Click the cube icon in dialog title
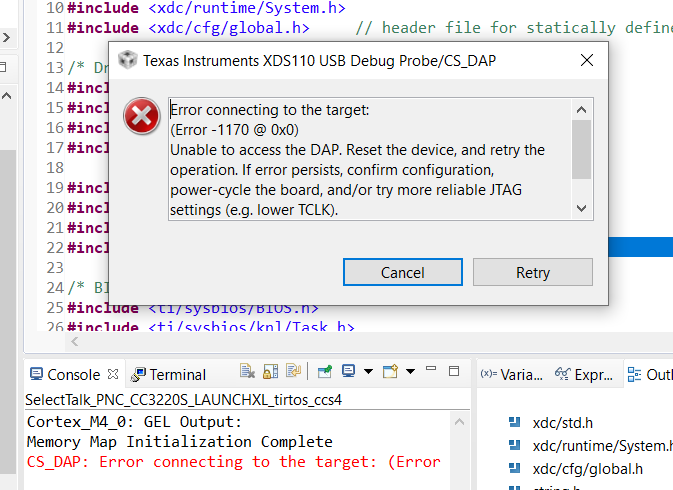This screenshot has height=490, width=673. click(x=127, y=60)
